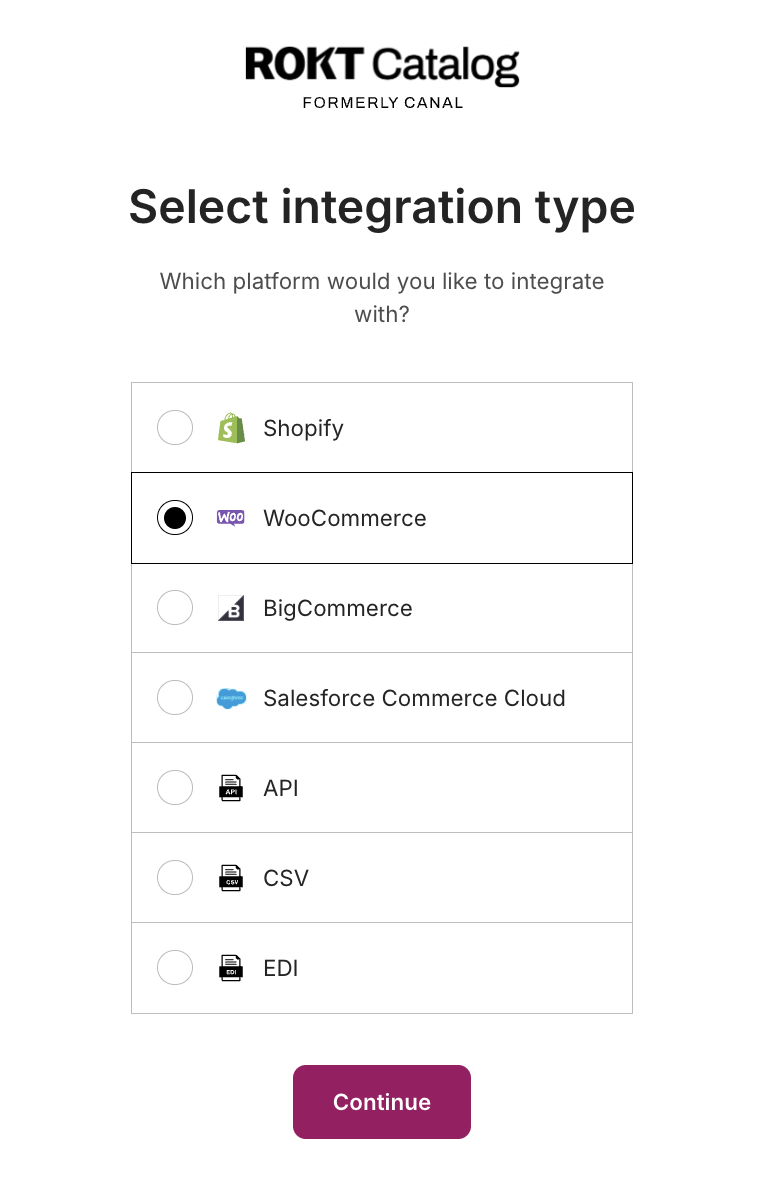This screenshot has height=1178, width=760.
Task: Click the ROKT Catalog logo
Action: tap(382, 77)
